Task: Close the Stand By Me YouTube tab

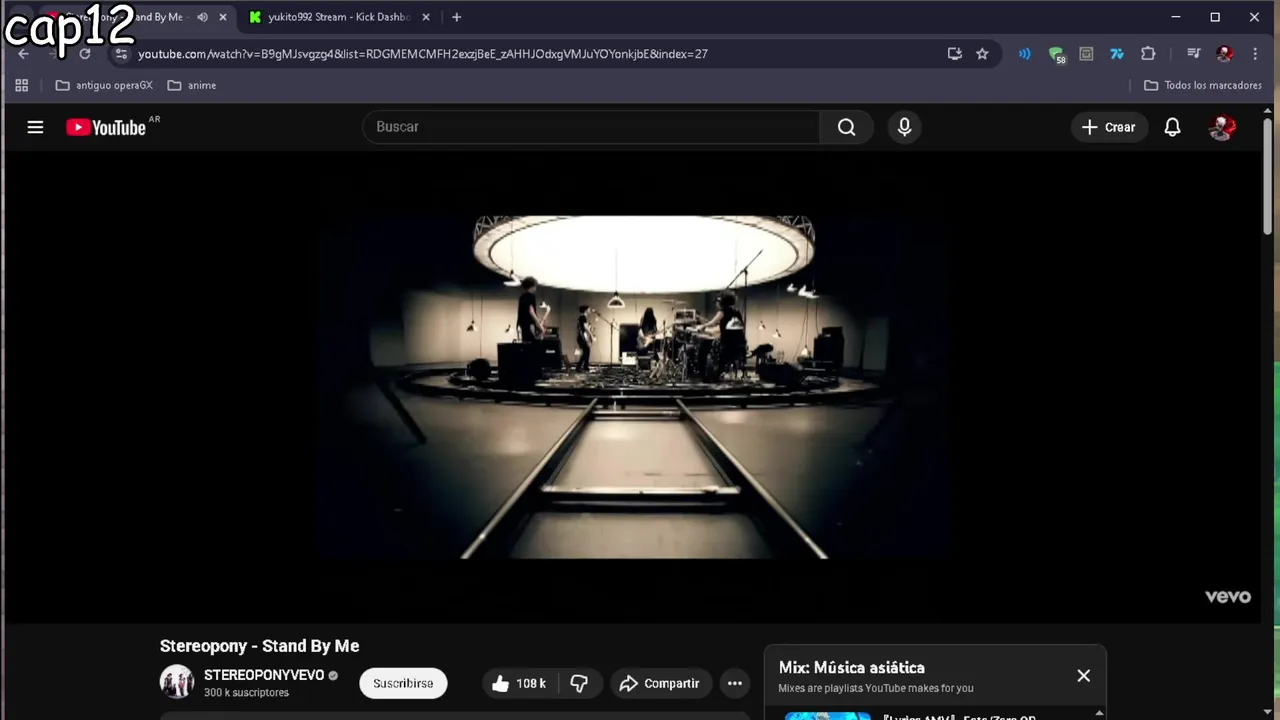Action: click(x=223, y=17)
